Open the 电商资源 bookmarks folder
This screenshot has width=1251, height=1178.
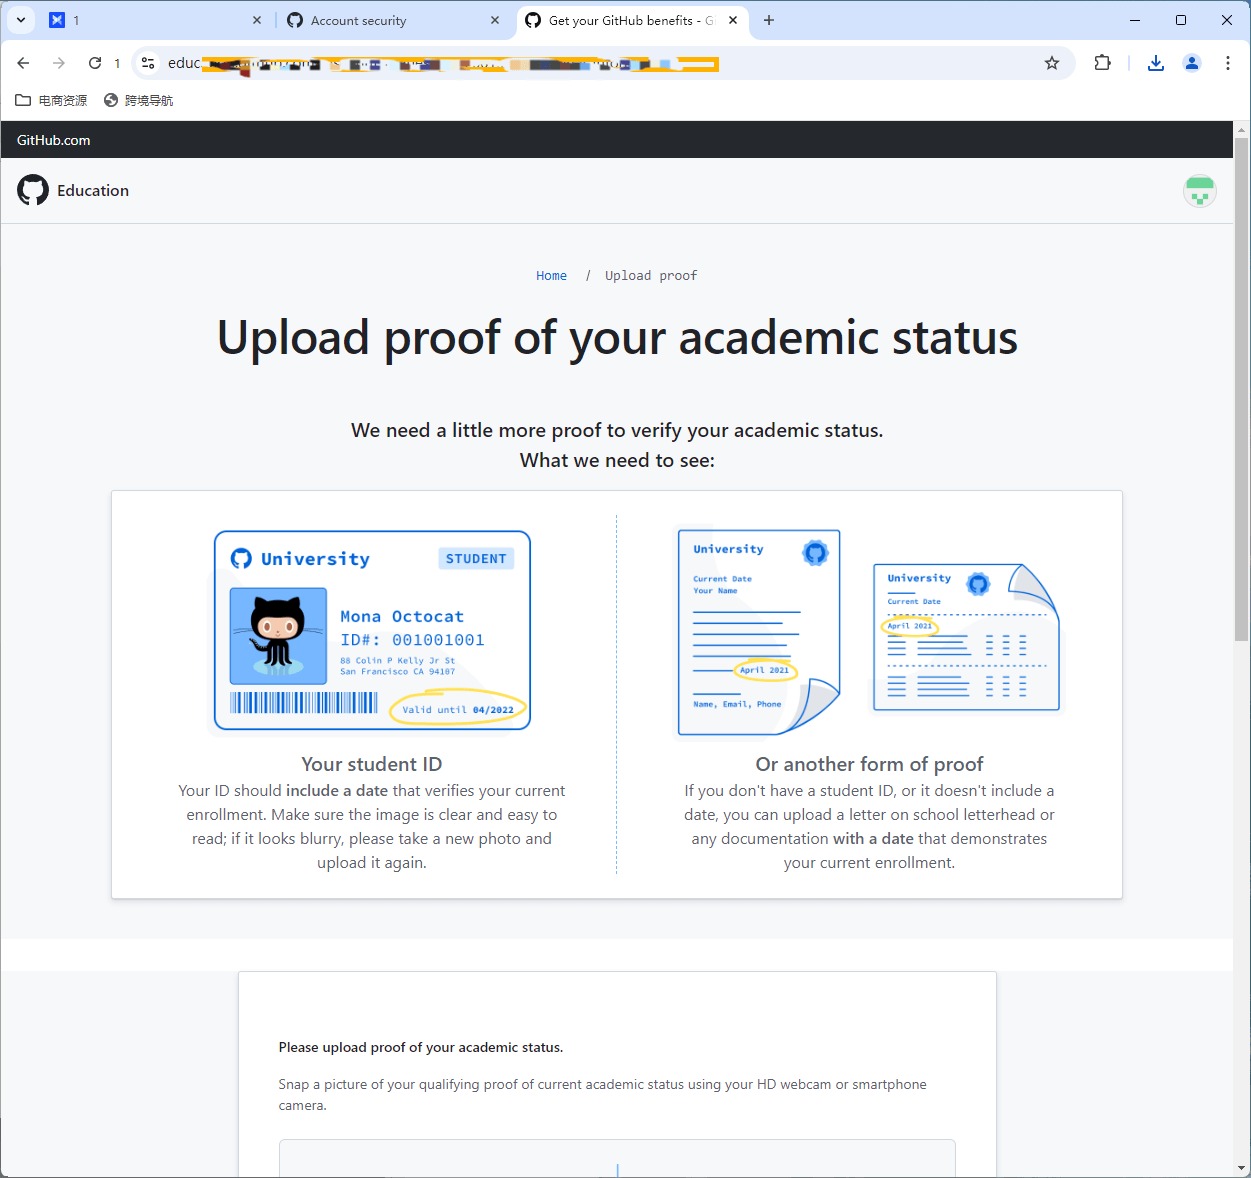tap(52, 100)
